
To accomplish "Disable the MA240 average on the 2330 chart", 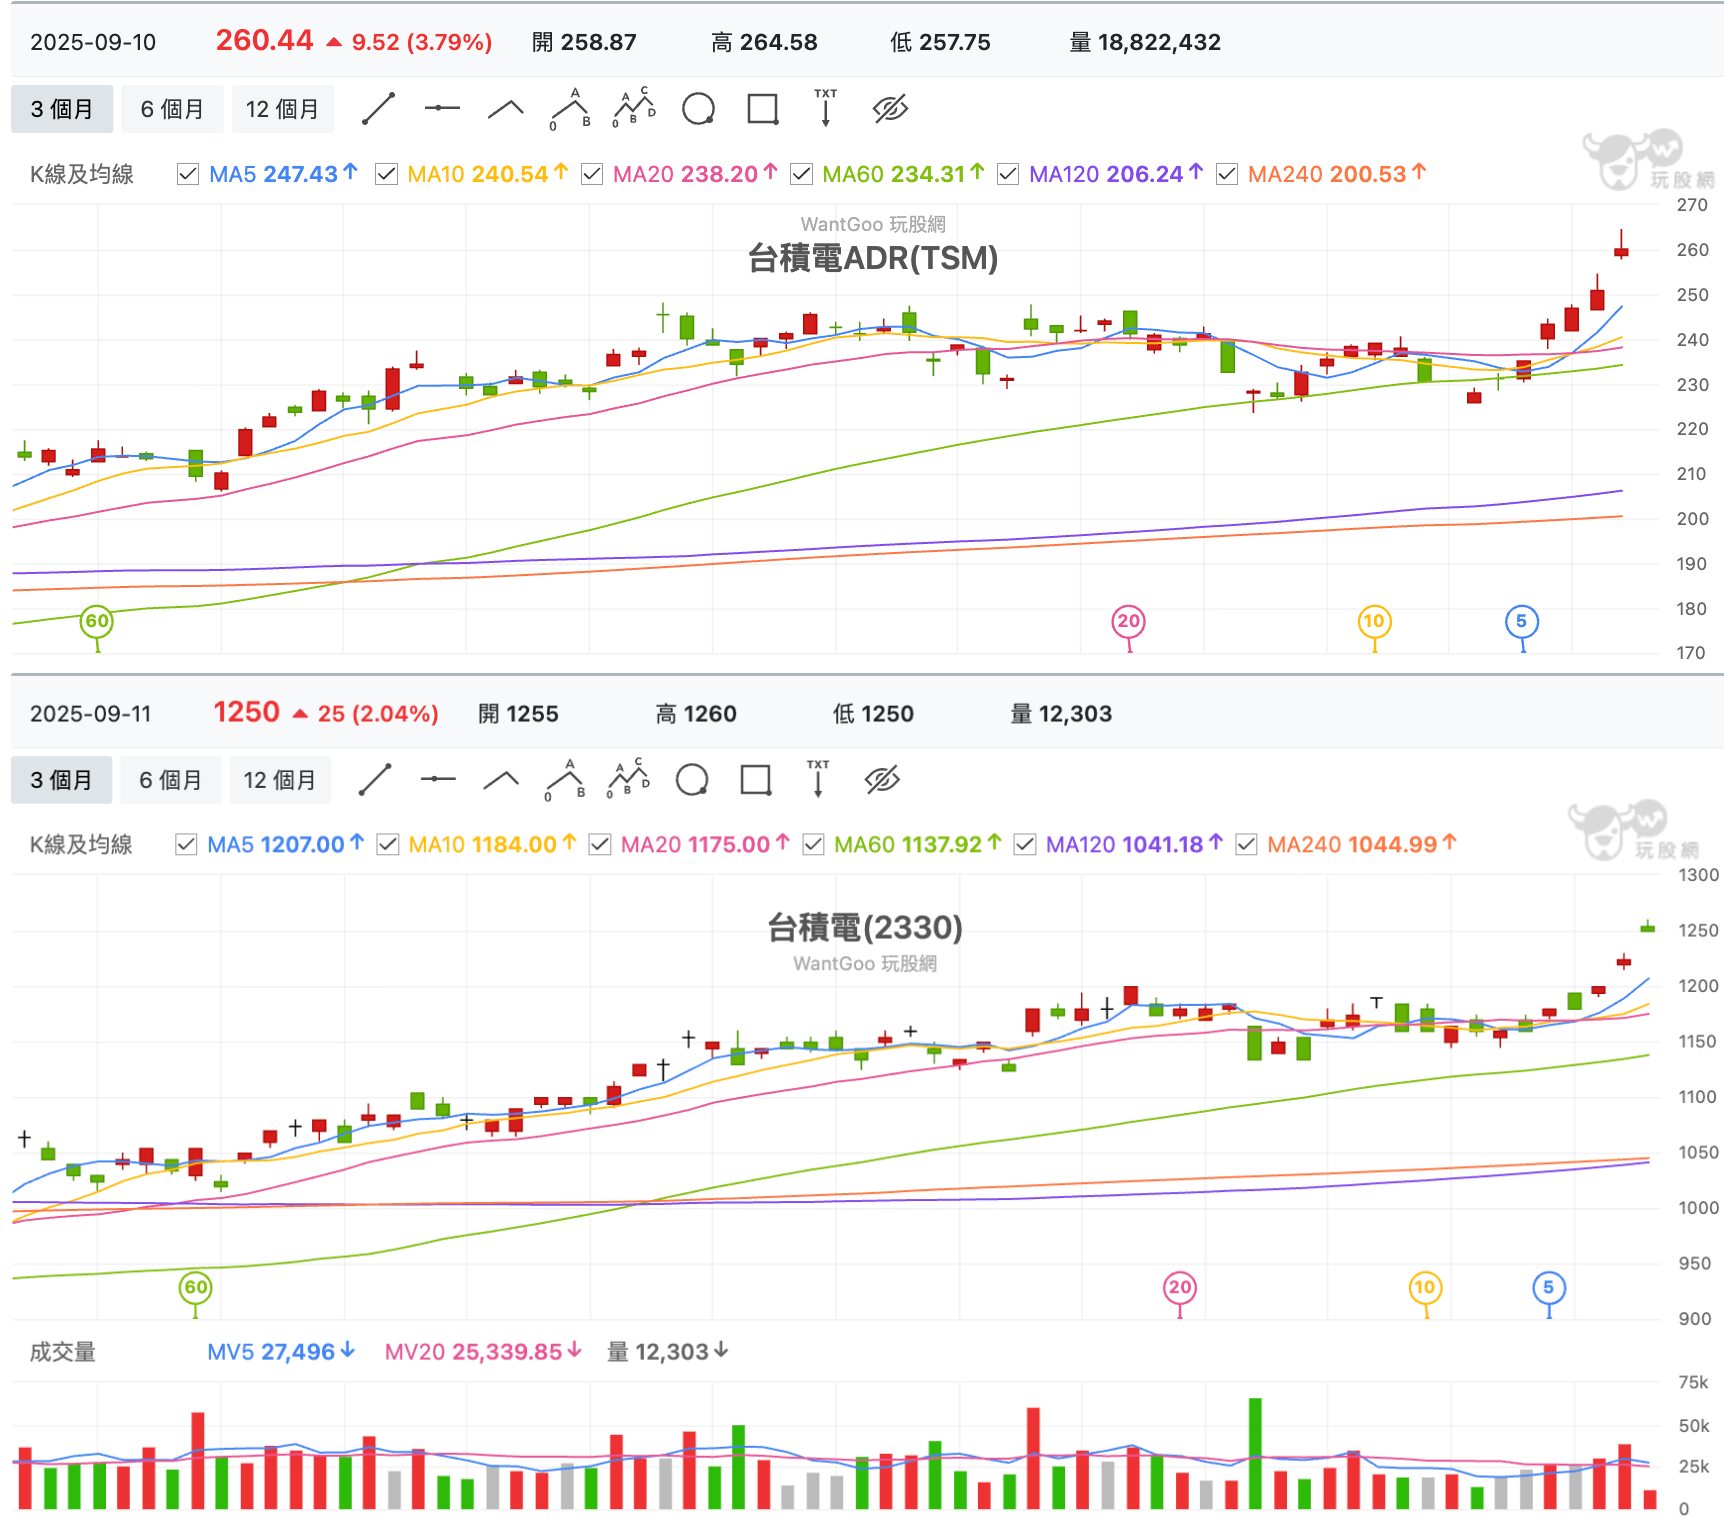I will pos(1246,844).
